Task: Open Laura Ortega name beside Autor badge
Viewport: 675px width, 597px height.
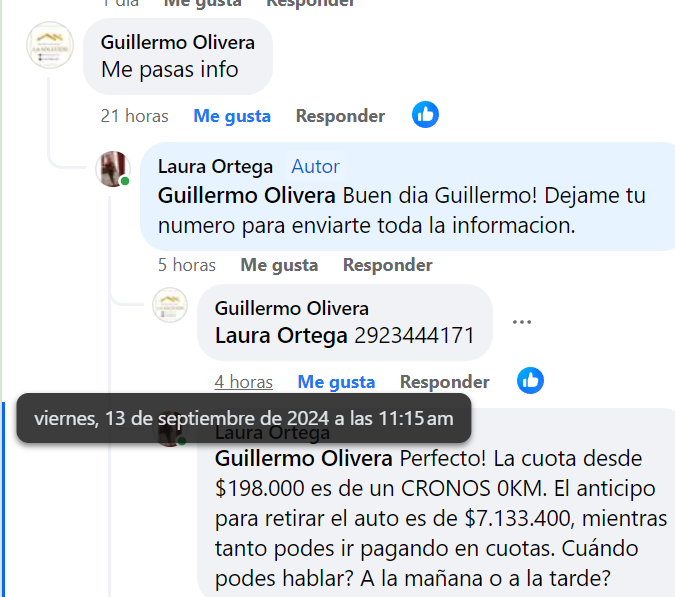Action: [215, 167]
